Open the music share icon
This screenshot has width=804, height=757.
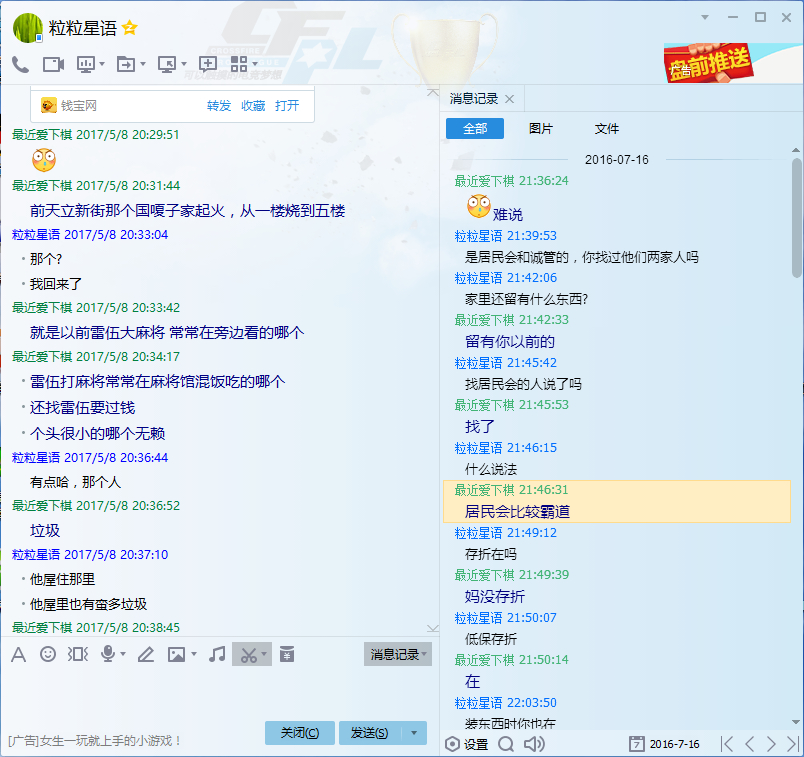217,654
